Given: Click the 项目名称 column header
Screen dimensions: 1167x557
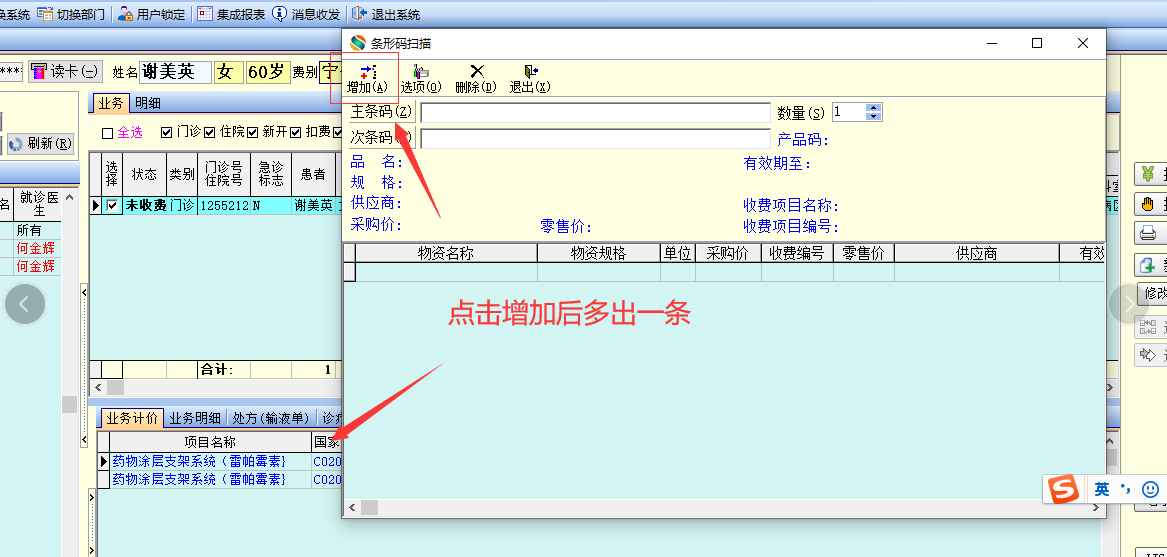Looking at the screenshot, I should 210,442.
